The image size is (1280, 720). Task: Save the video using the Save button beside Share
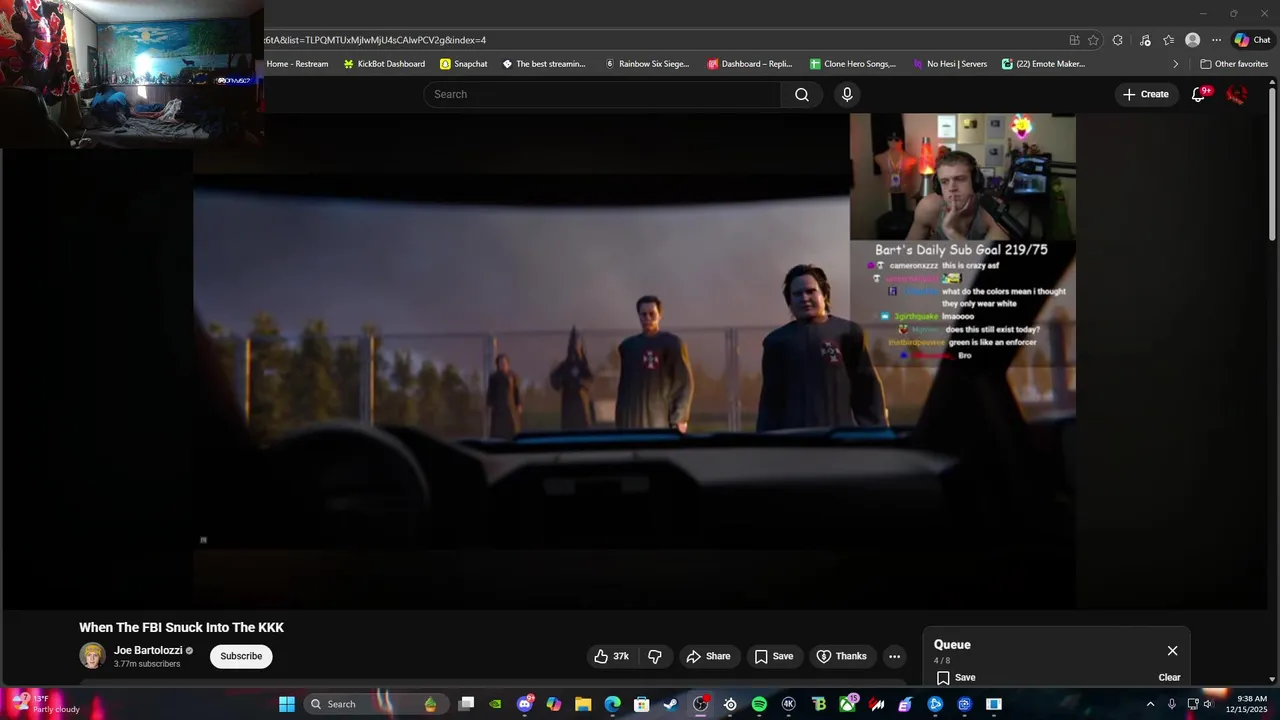click(x=773, y=656)
